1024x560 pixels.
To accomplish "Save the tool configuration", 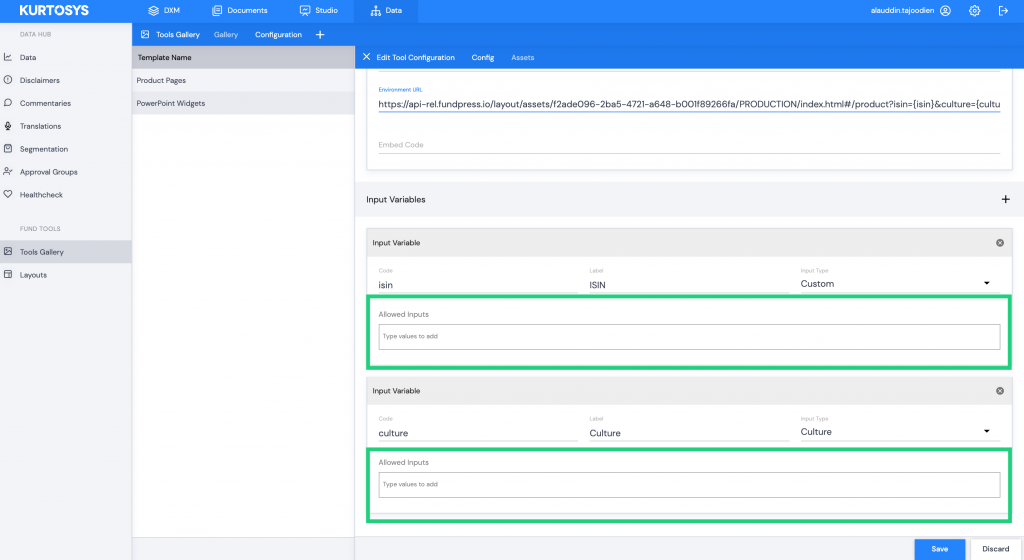I will point(939,549).
